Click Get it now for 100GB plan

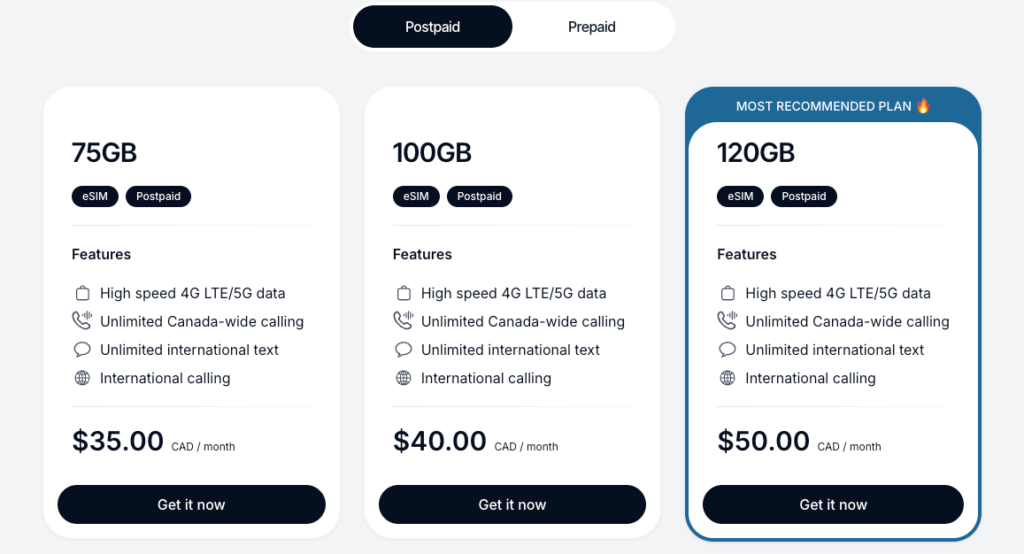512,505
